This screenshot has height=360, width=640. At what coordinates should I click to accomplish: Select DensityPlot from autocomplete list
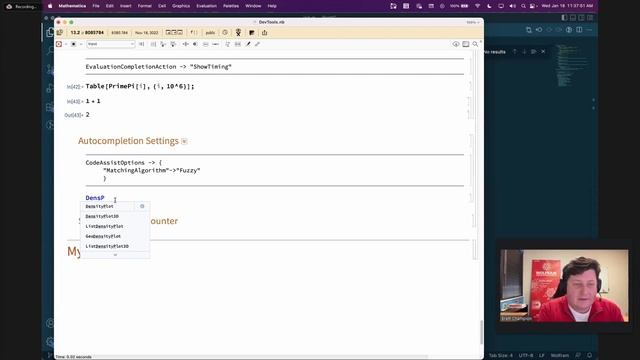[x=100, y=207]
